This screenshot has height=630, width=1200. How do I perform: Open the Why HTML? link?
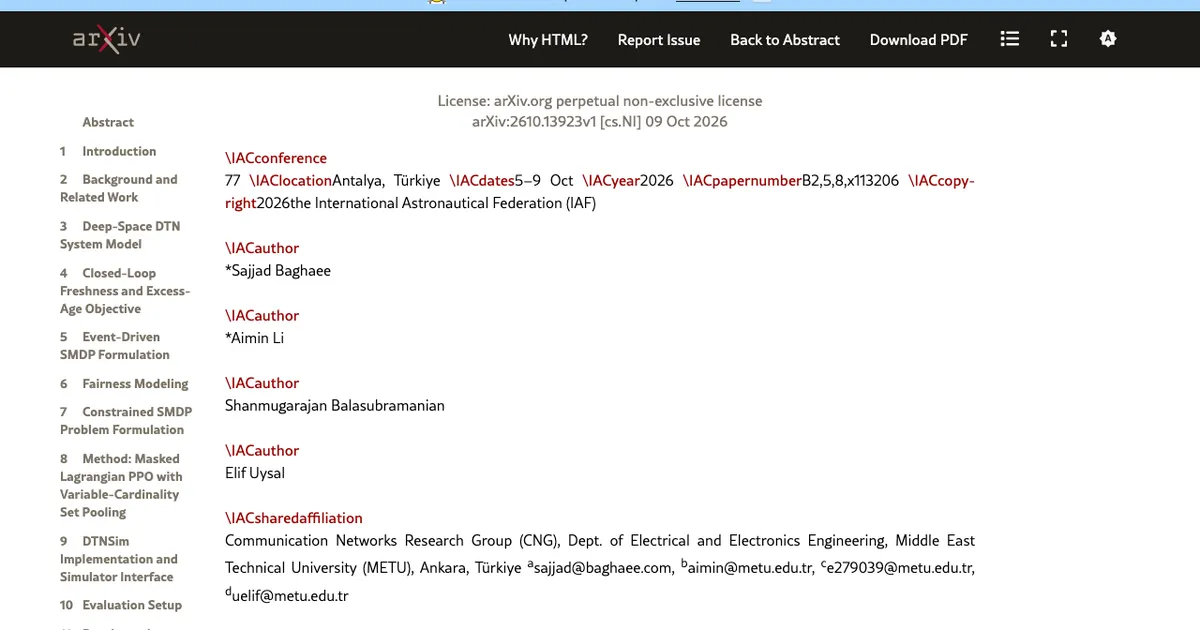click(548, 40)
